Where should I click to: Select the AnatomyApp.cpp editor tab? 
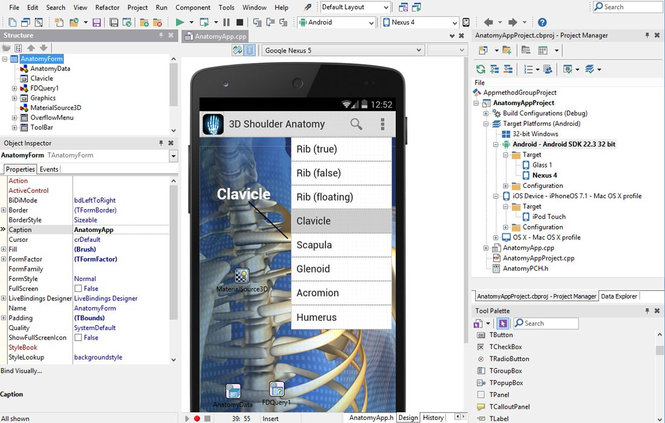coord(215,36)
